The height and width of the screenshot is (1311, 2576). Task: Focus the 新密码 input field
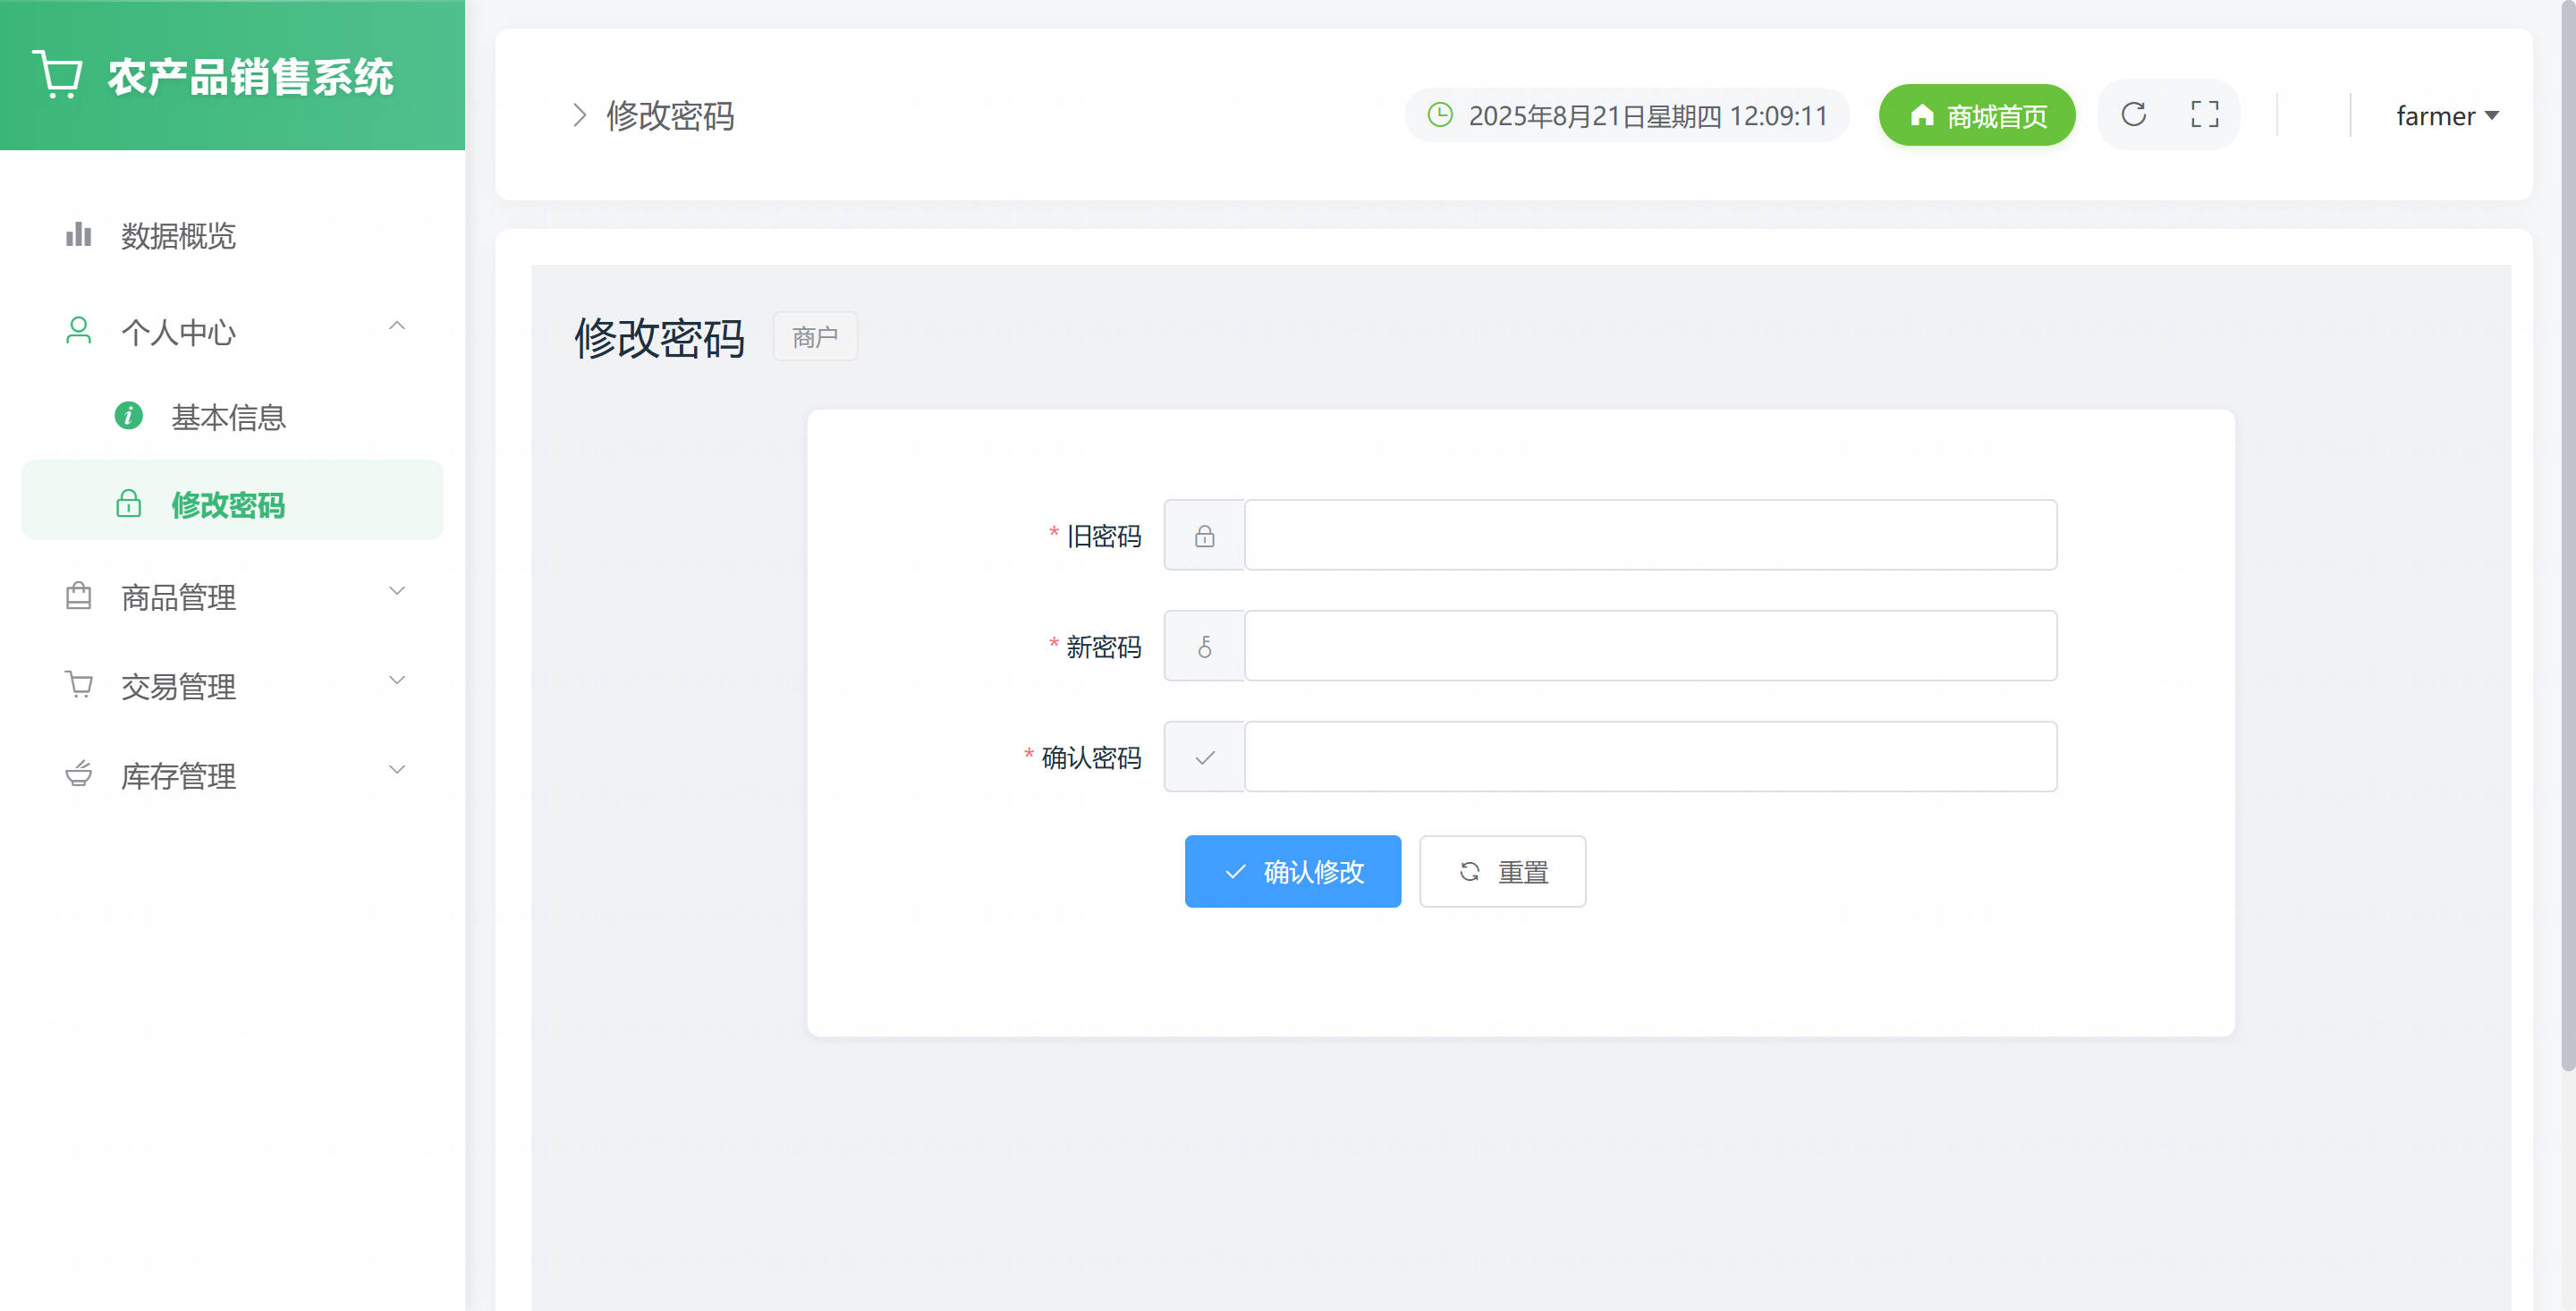click(x=1650, y=646)
